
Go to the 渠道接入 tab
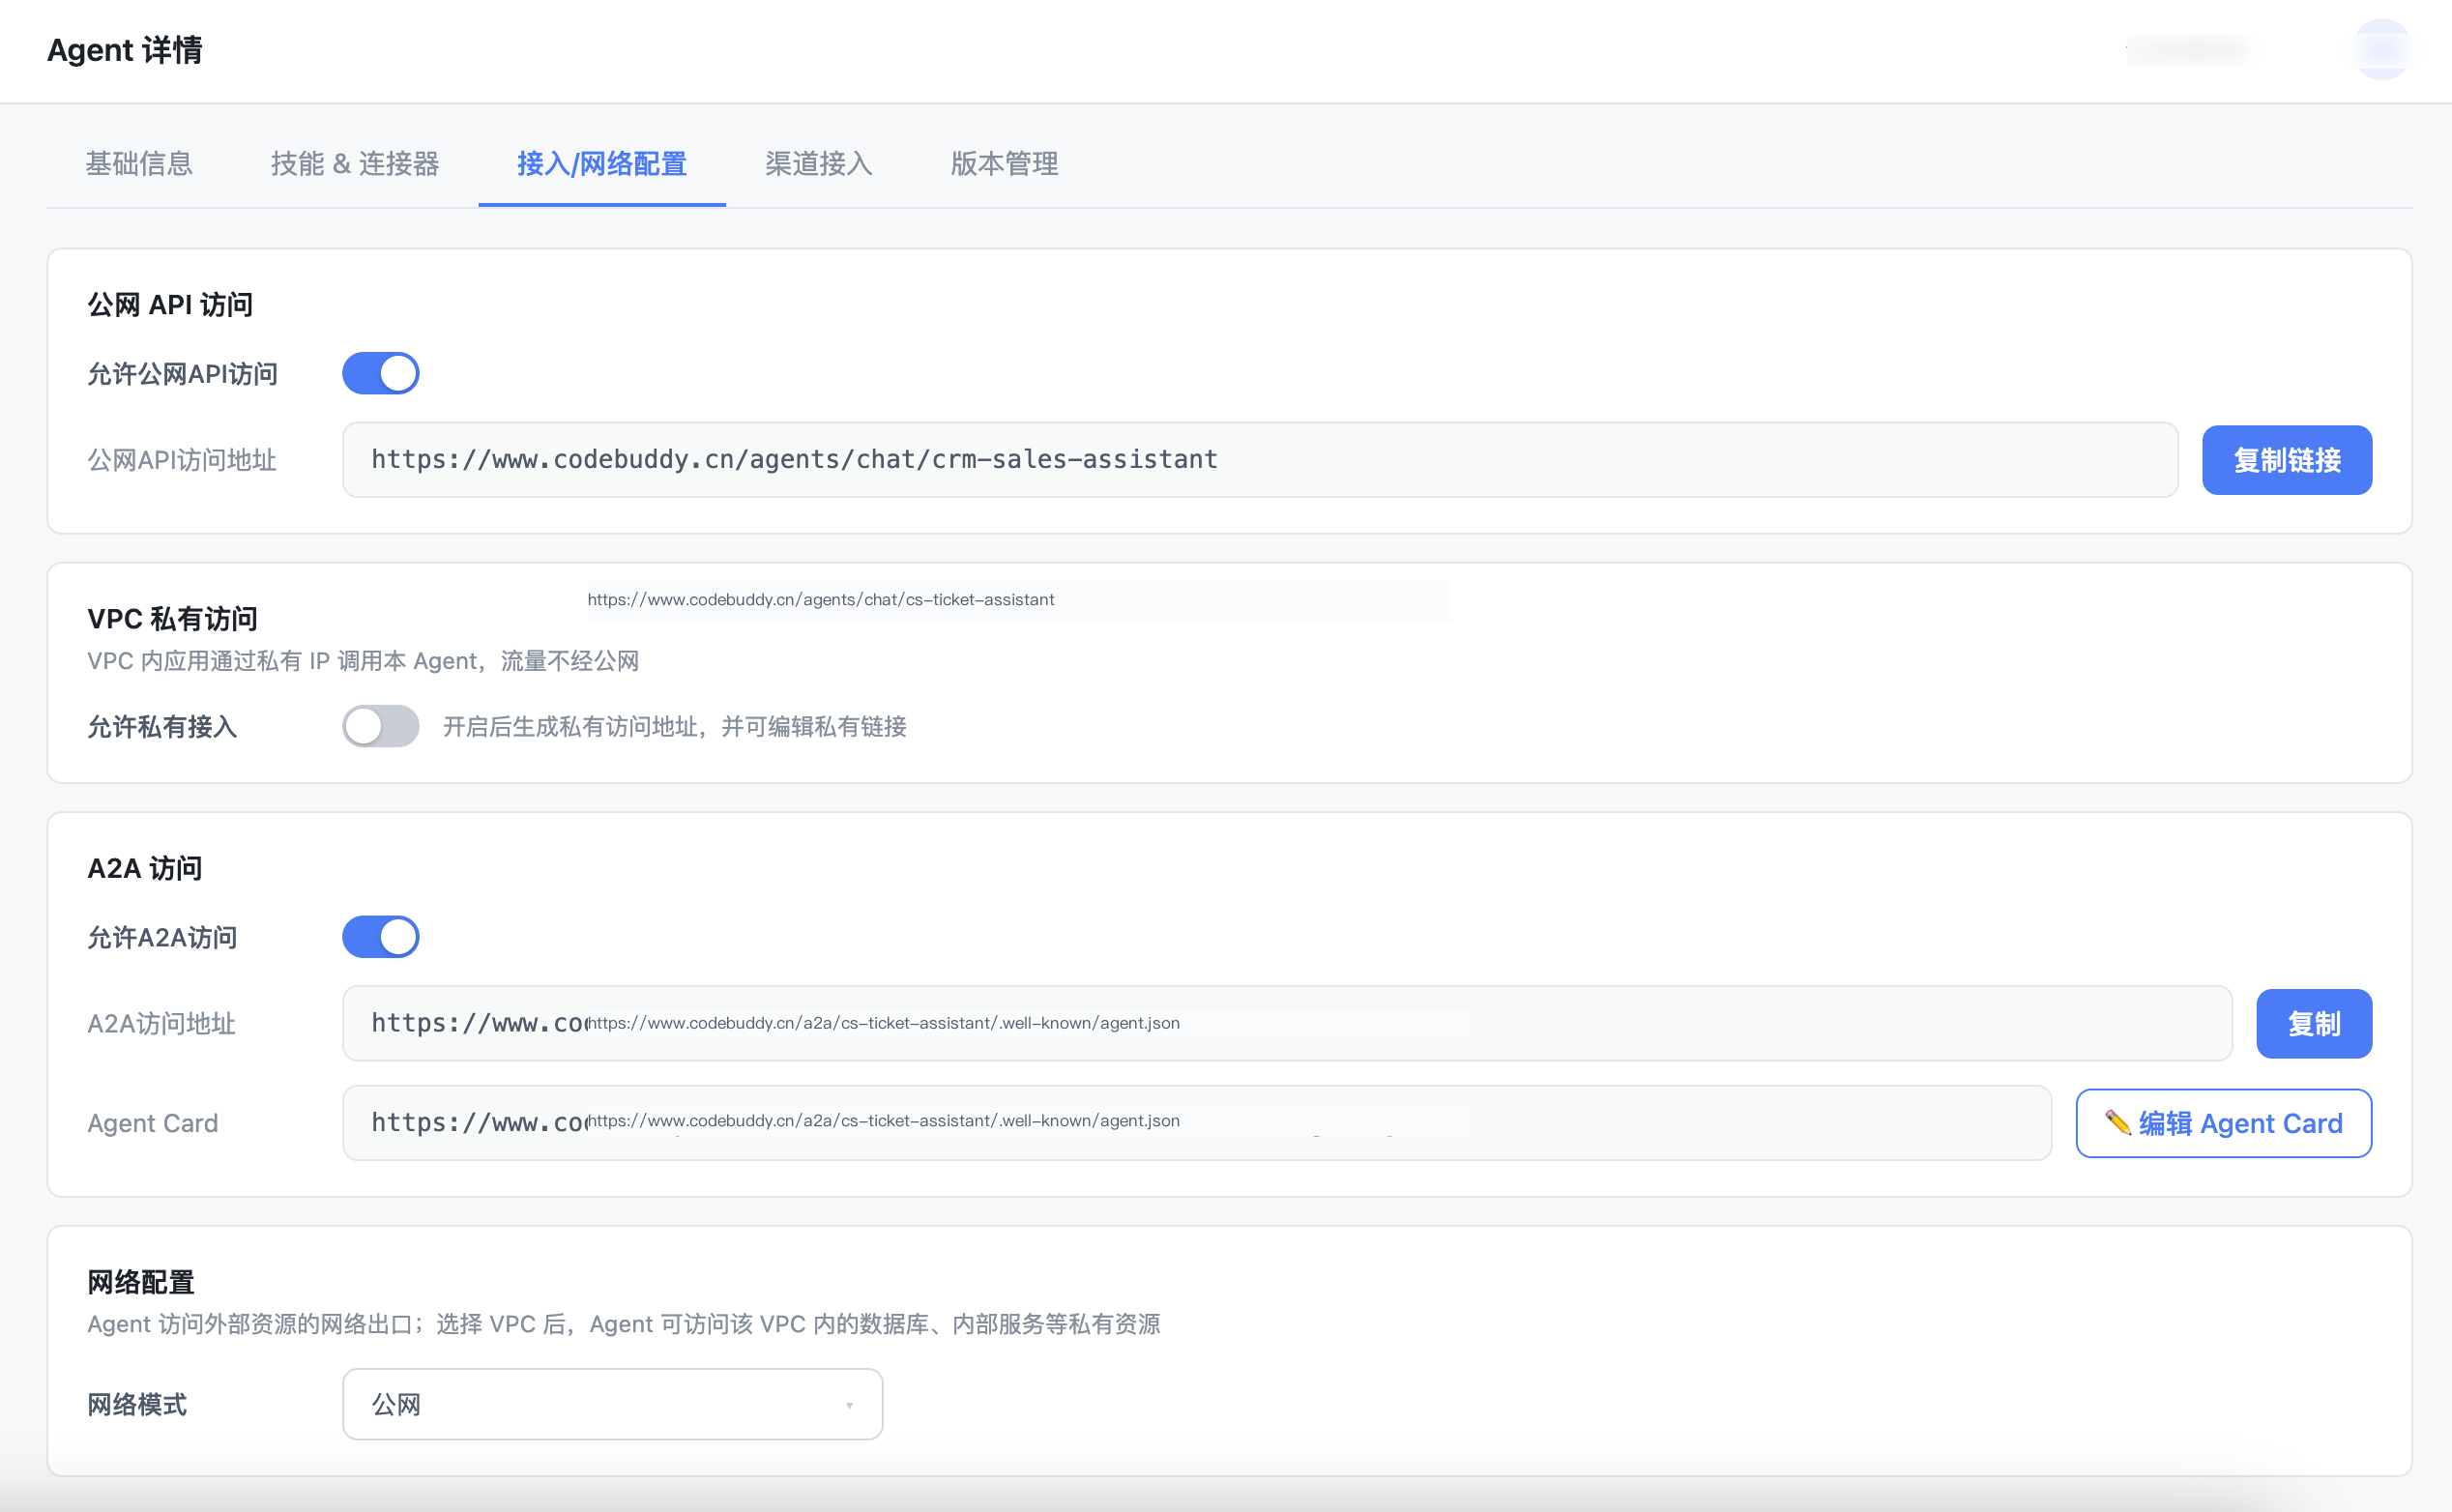pyautogui.click(x=818, y=163)
